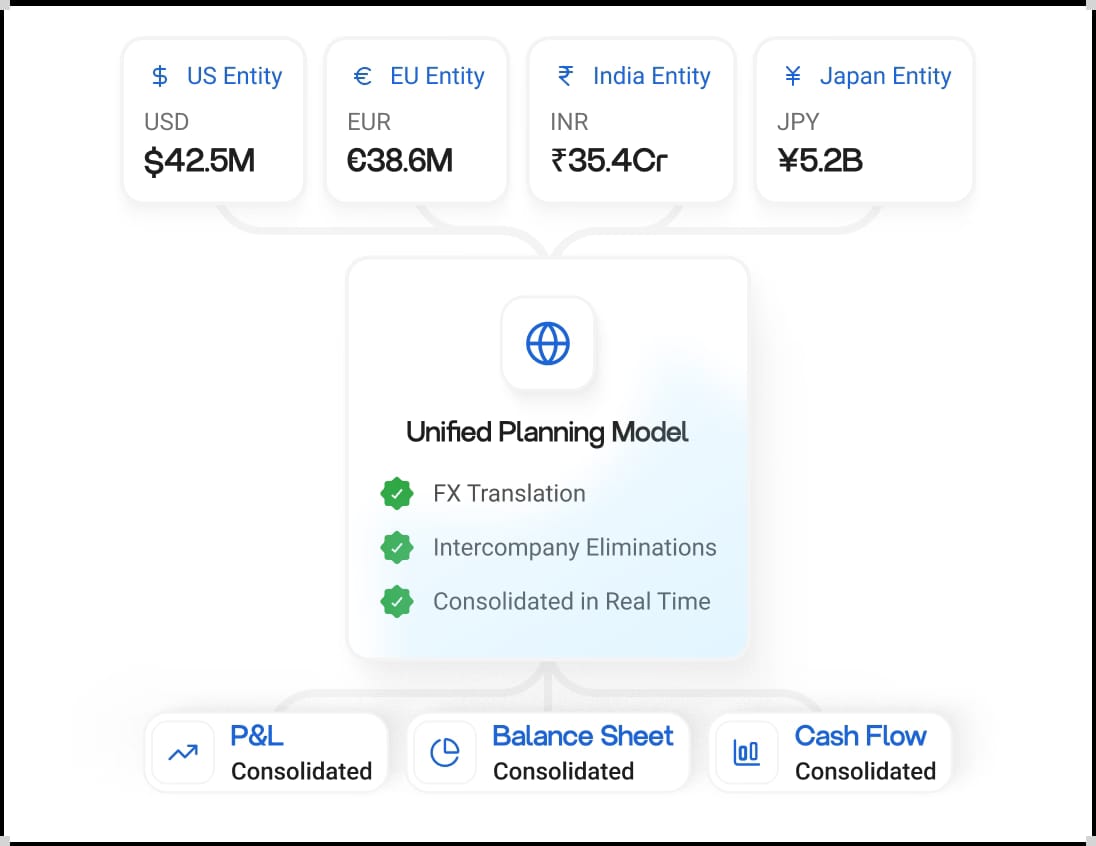
Task: Click the dollar sign icon on US Entity
Action: coord(159,76)
